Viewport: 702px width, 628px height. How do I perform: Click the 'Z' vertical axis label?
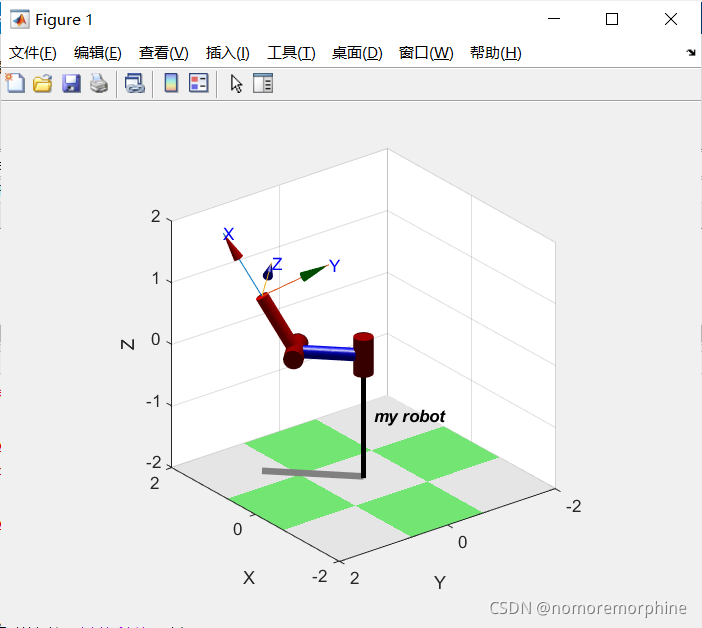pyautogui.click(x=128, y=344)
